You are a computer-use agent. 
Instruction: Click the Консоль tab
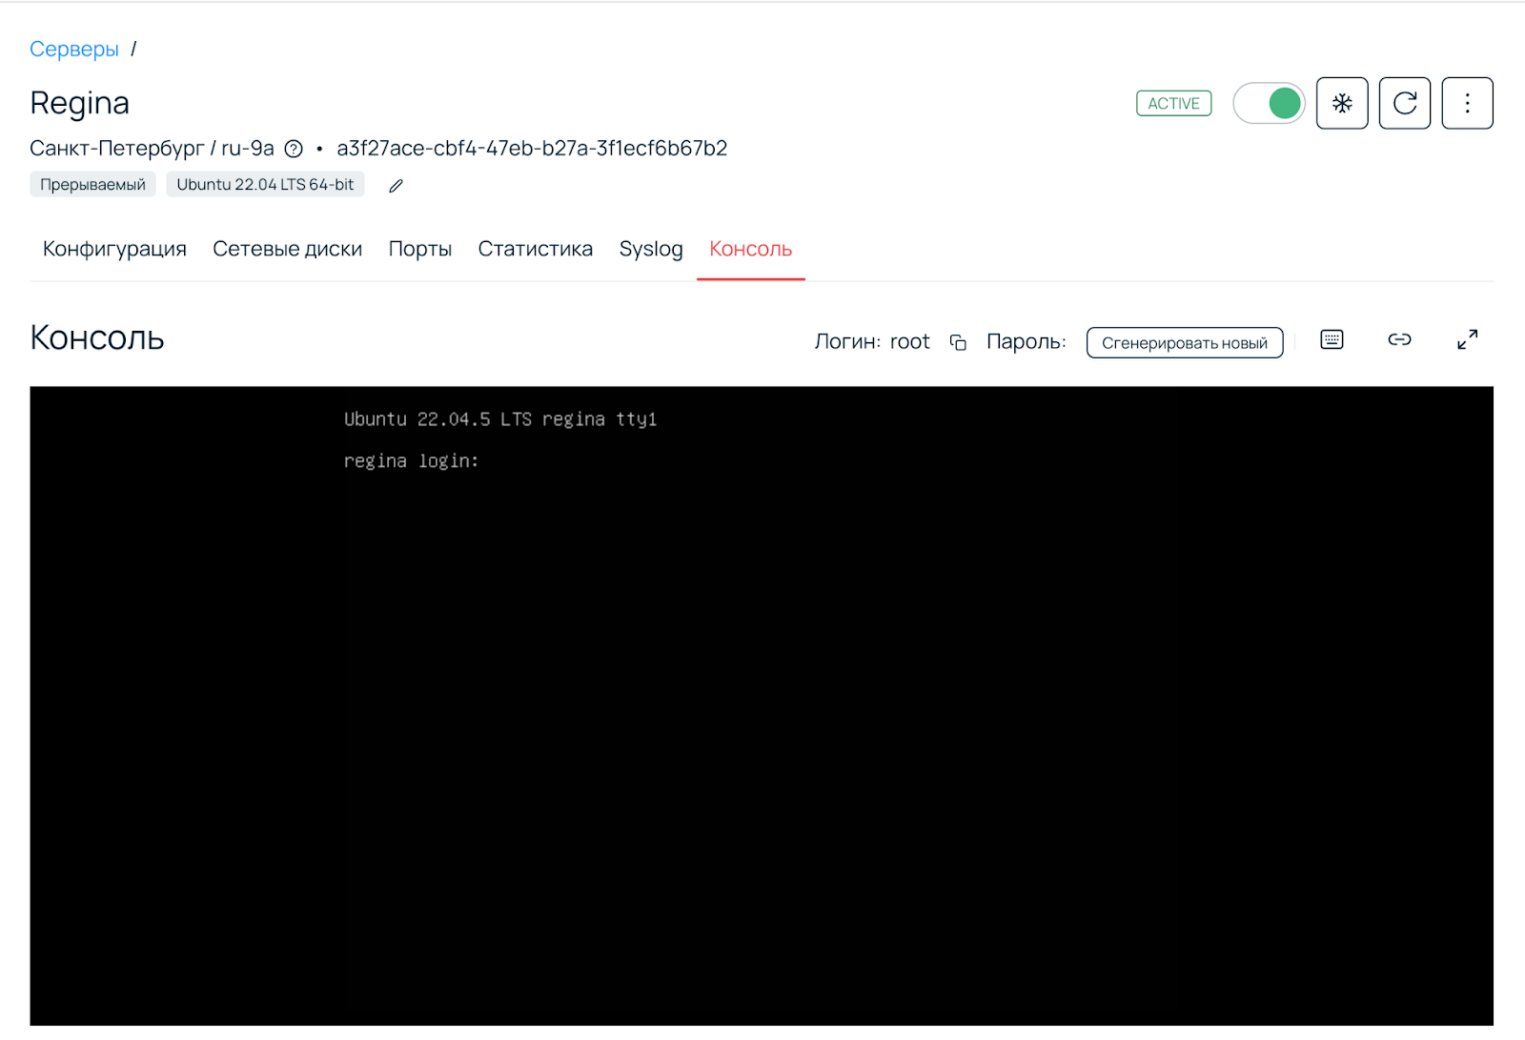(x=750, y=249)
